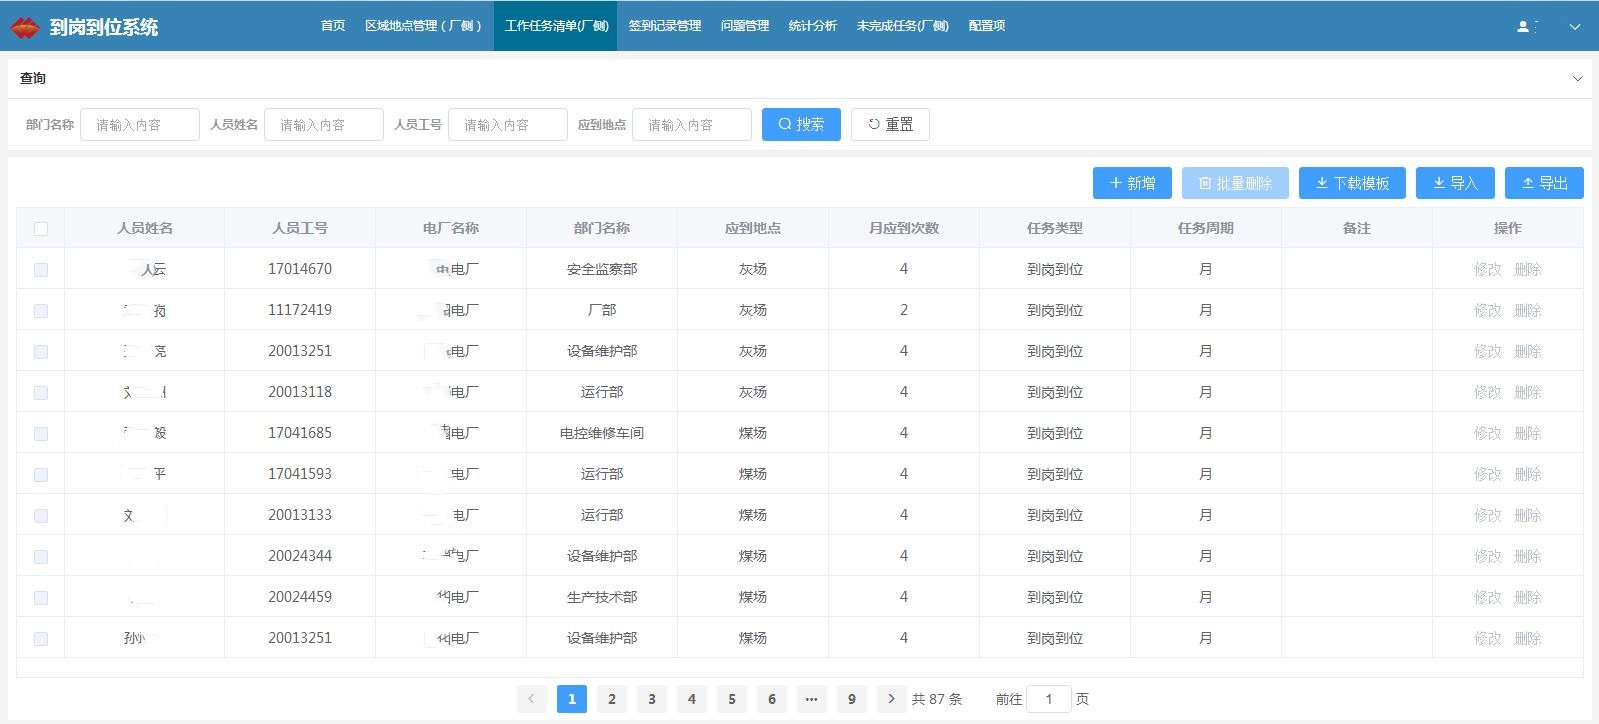The image size is (1599, 724).
Task: Expand more pages via ellipsis button
Action: 811,699
